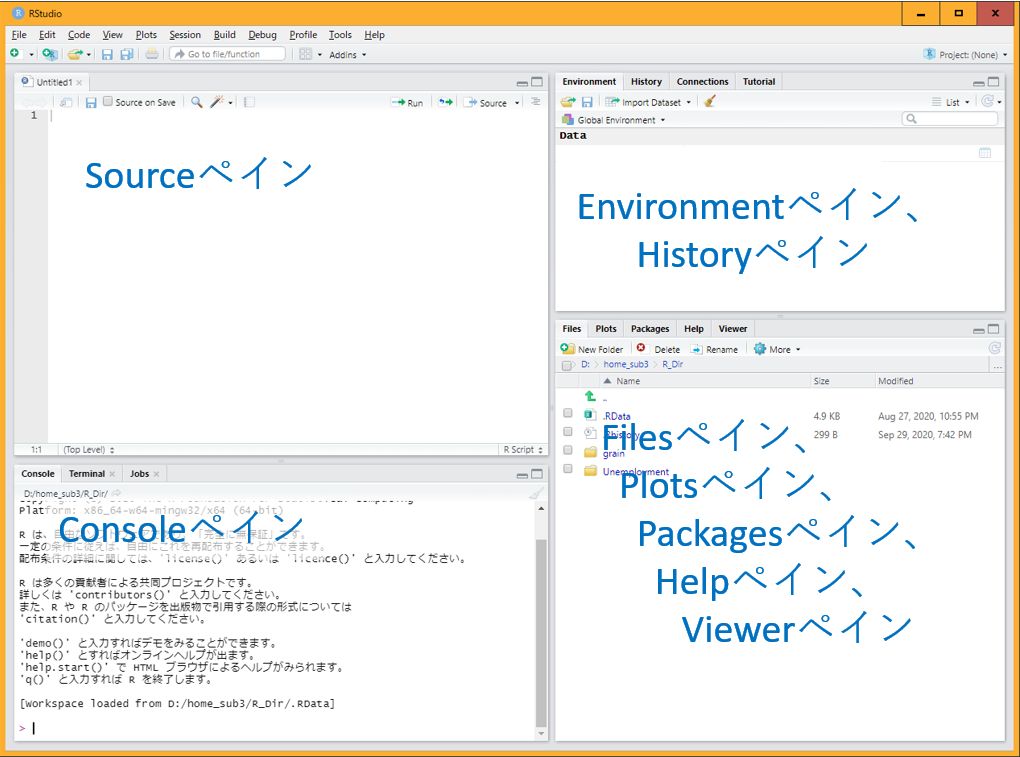The height and width of the screenshot is (757, 1020).
Task: Close the Untitled1 tab
Action: tap(79, 83)
